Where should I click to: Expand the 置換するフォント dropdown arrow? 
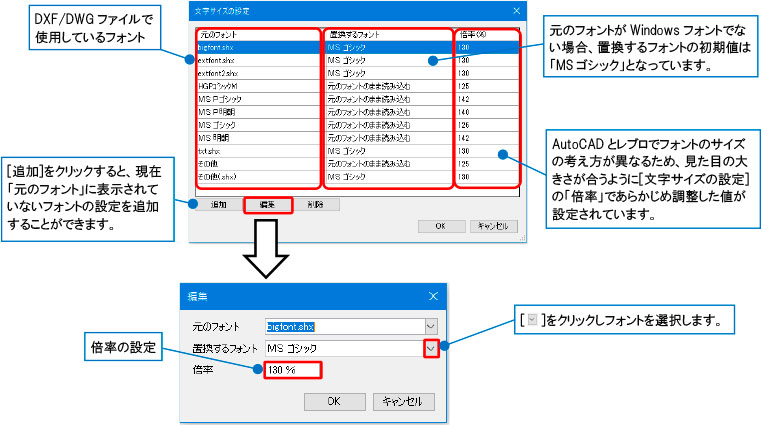(431, 348)
